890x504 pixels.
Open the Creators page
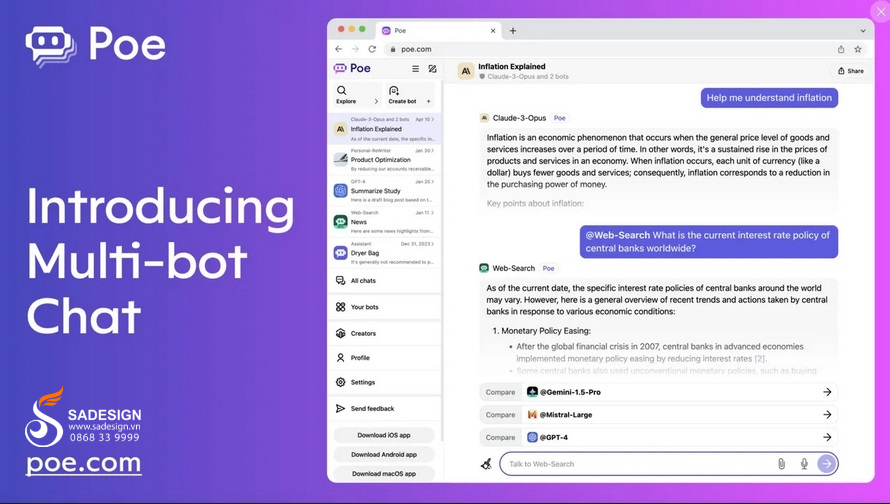point(384,333)
